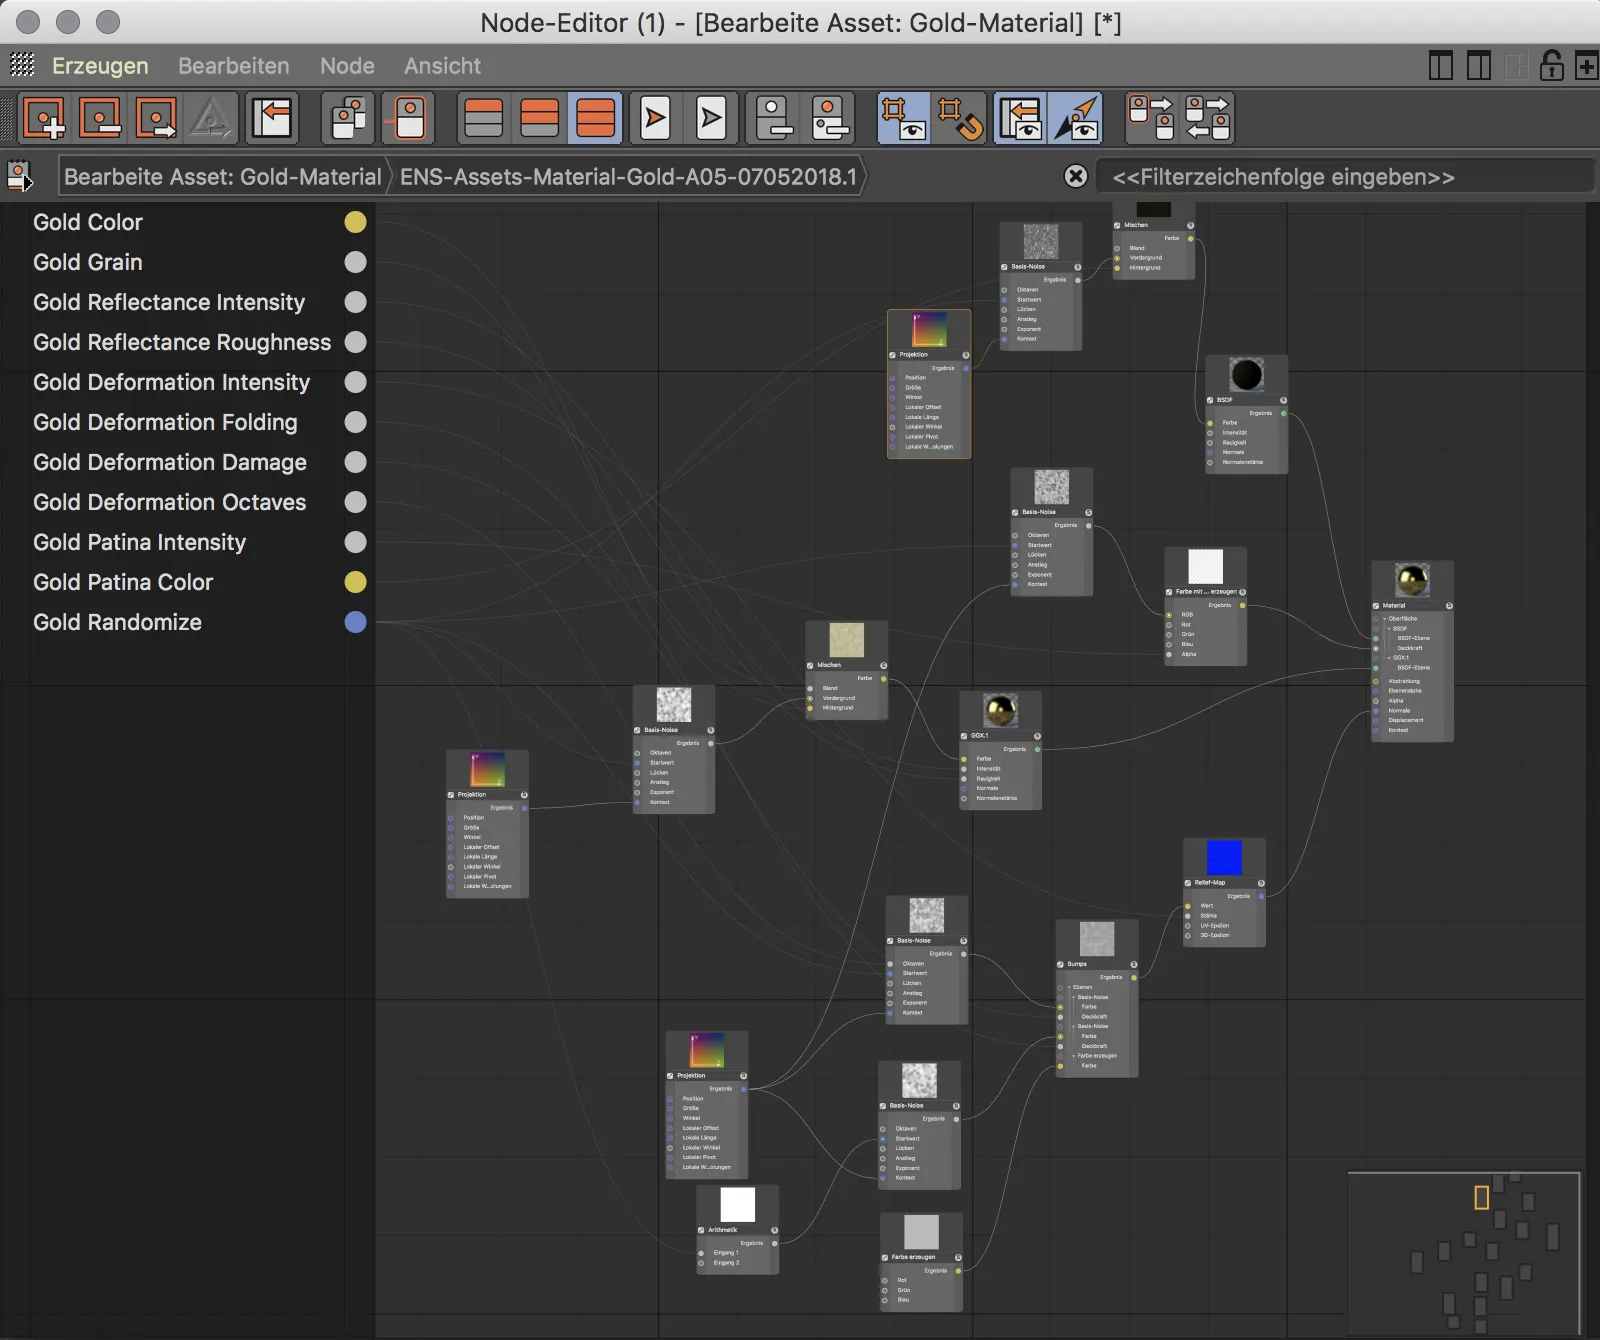
Task: Click the two-way node wiring arrows icon
Action: [1207, 118]
